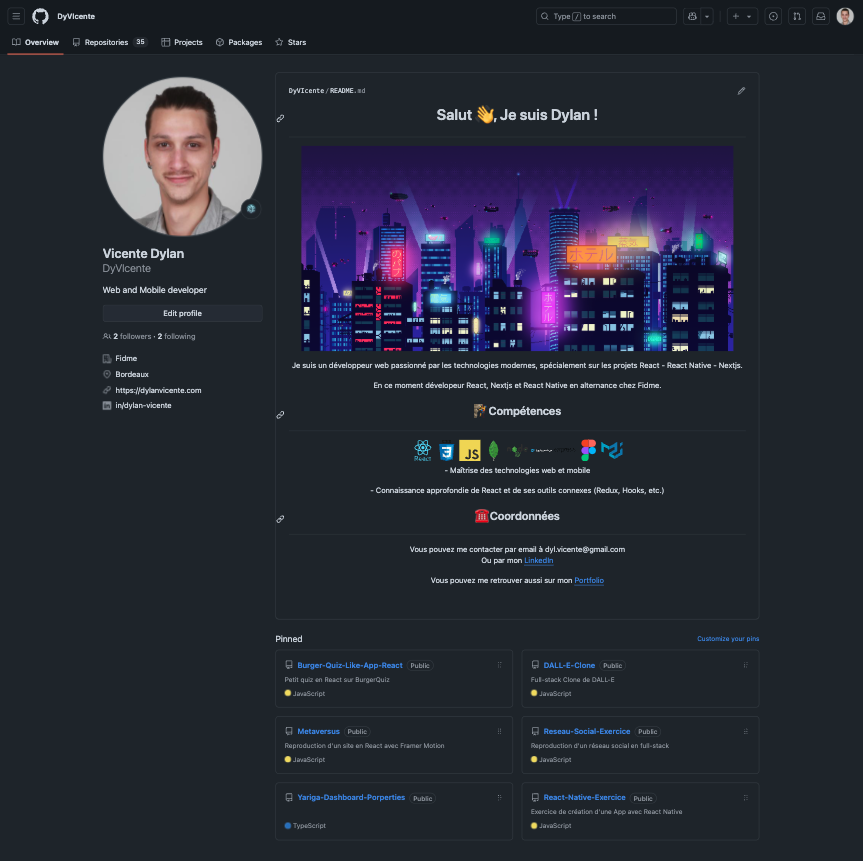Click the JavaScript skill badge

point(471,450)
